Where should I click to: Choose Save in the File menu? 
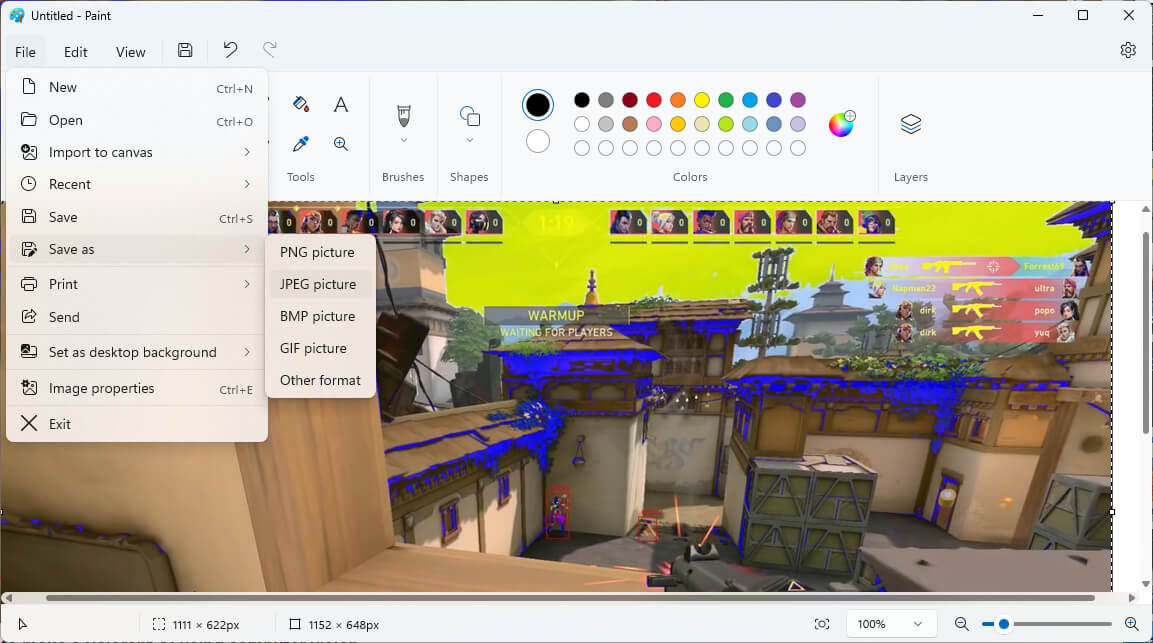coord(137,217)
